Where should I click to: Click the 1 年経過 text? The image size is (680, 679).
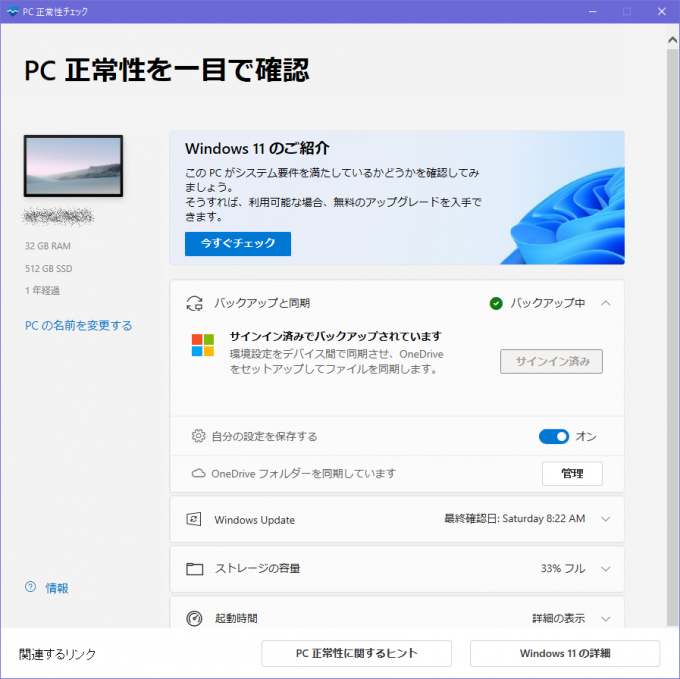(42, 291)
